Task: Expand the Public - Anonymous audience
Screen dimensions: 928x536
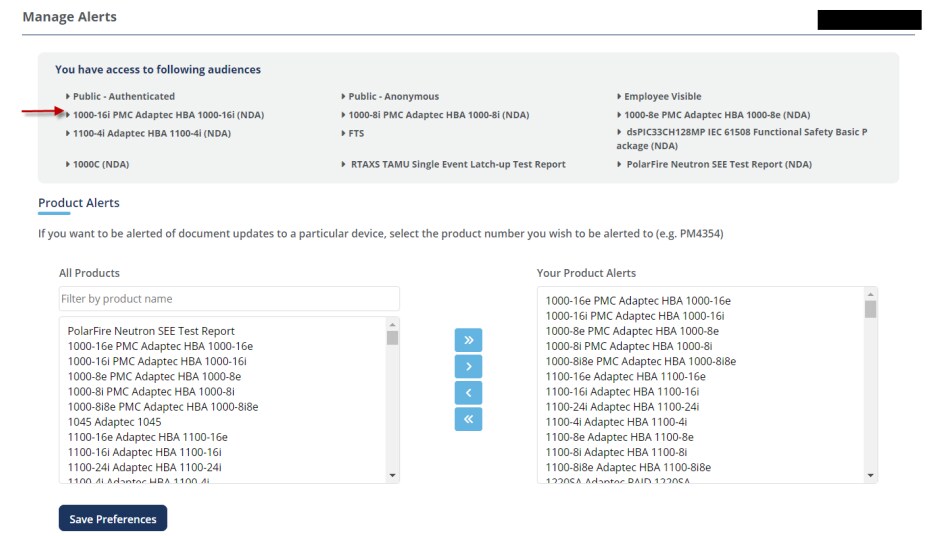Action: 393,97
